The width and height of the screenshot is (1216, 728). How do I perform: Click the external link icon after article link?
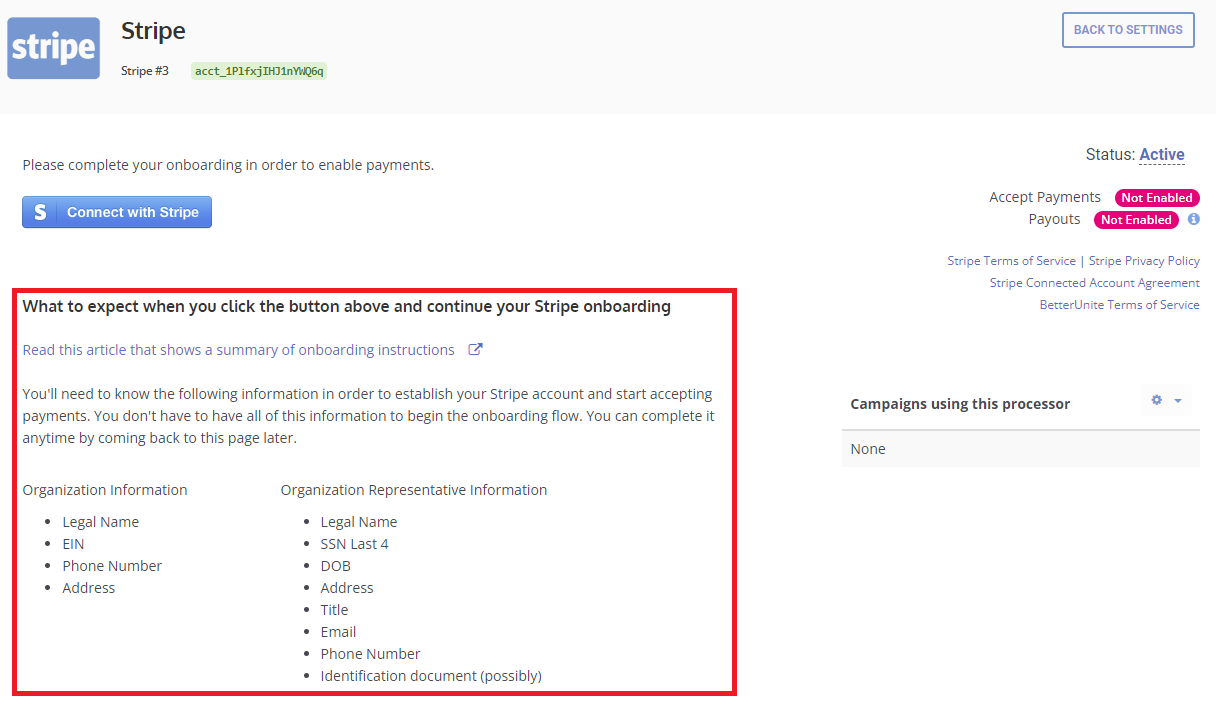476,350
